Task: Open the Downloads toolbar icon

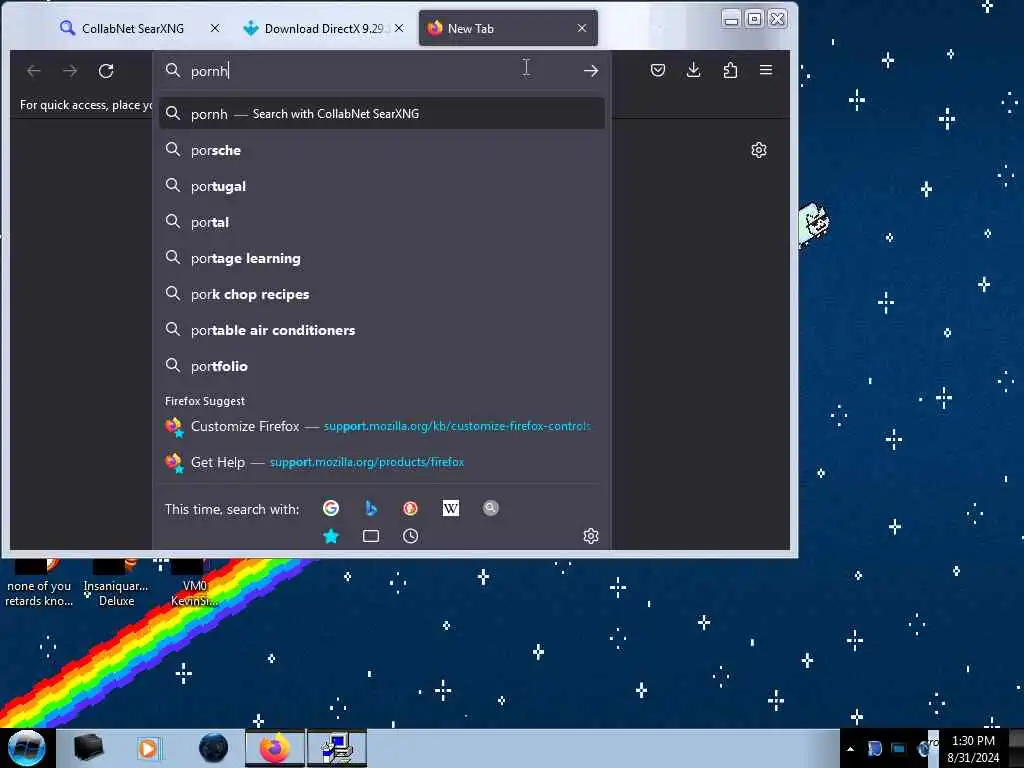Action: [694, 70]
